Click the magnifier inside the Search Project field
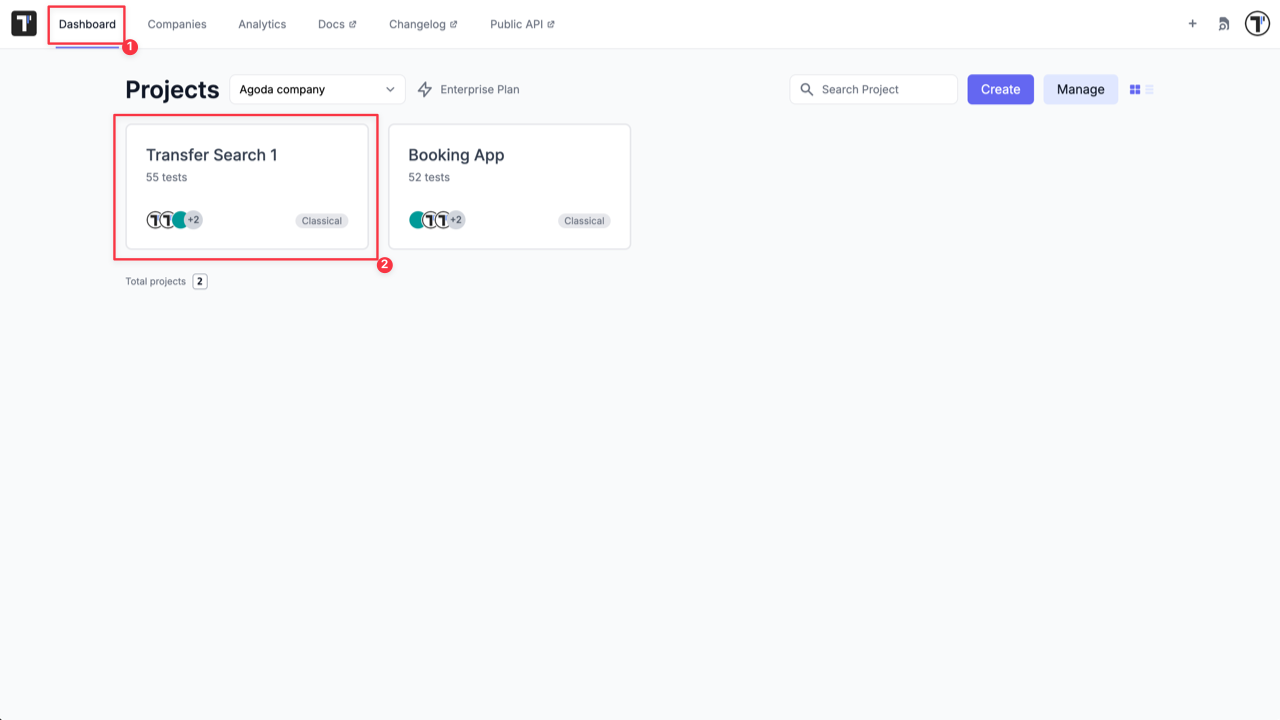 click(x=807, y=89)
